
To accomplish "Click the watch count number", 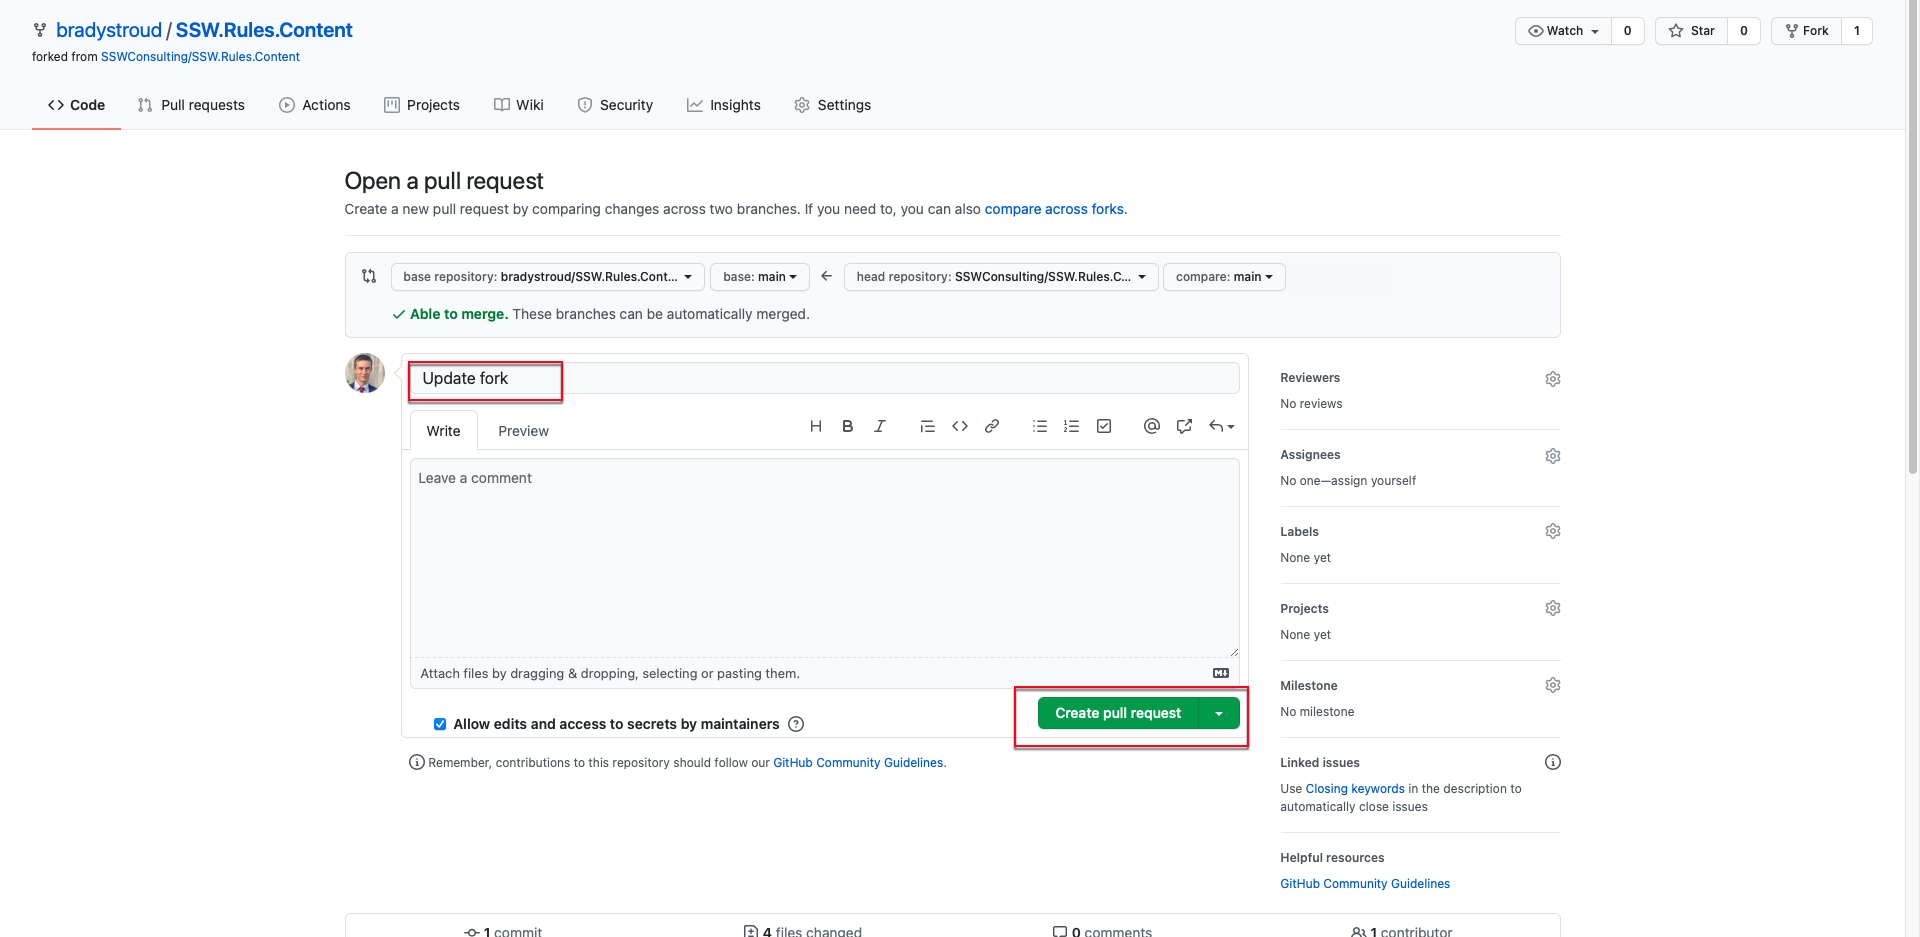I will [x=1628, y=31].
